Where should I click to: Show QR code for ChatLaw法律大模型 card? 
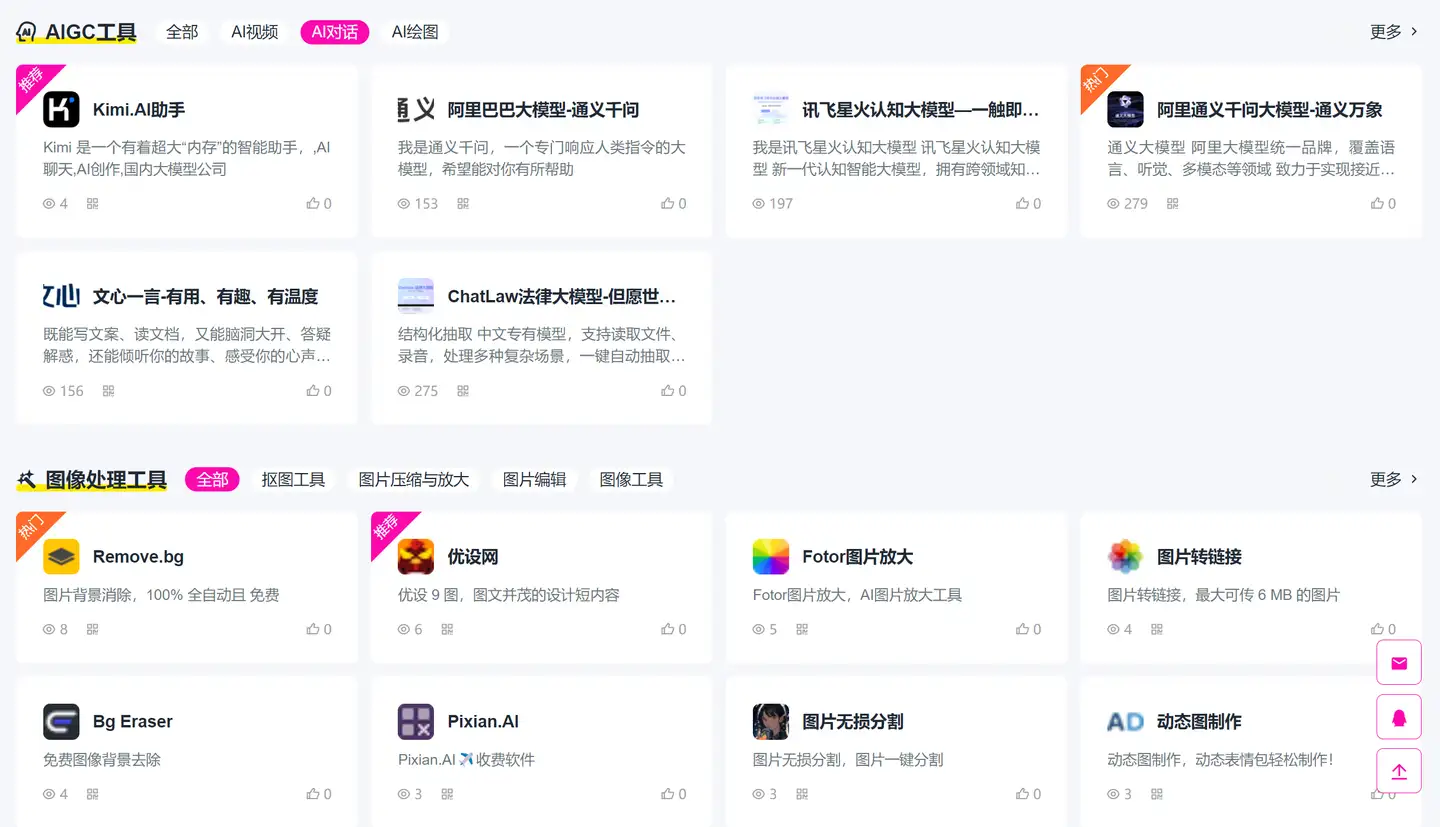pyautogui.click(x=463, y=391)
